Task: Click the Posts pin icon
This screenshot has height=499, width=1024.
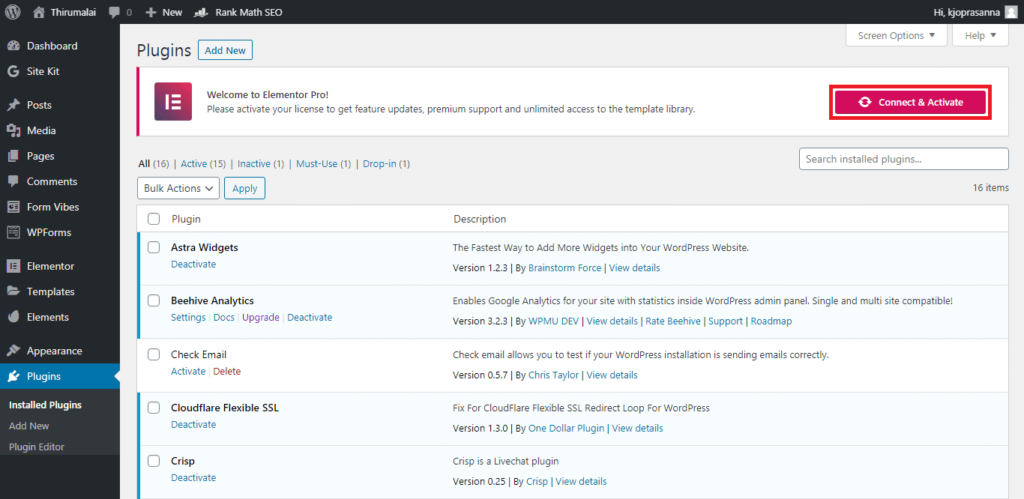Action: click(13, 105)
